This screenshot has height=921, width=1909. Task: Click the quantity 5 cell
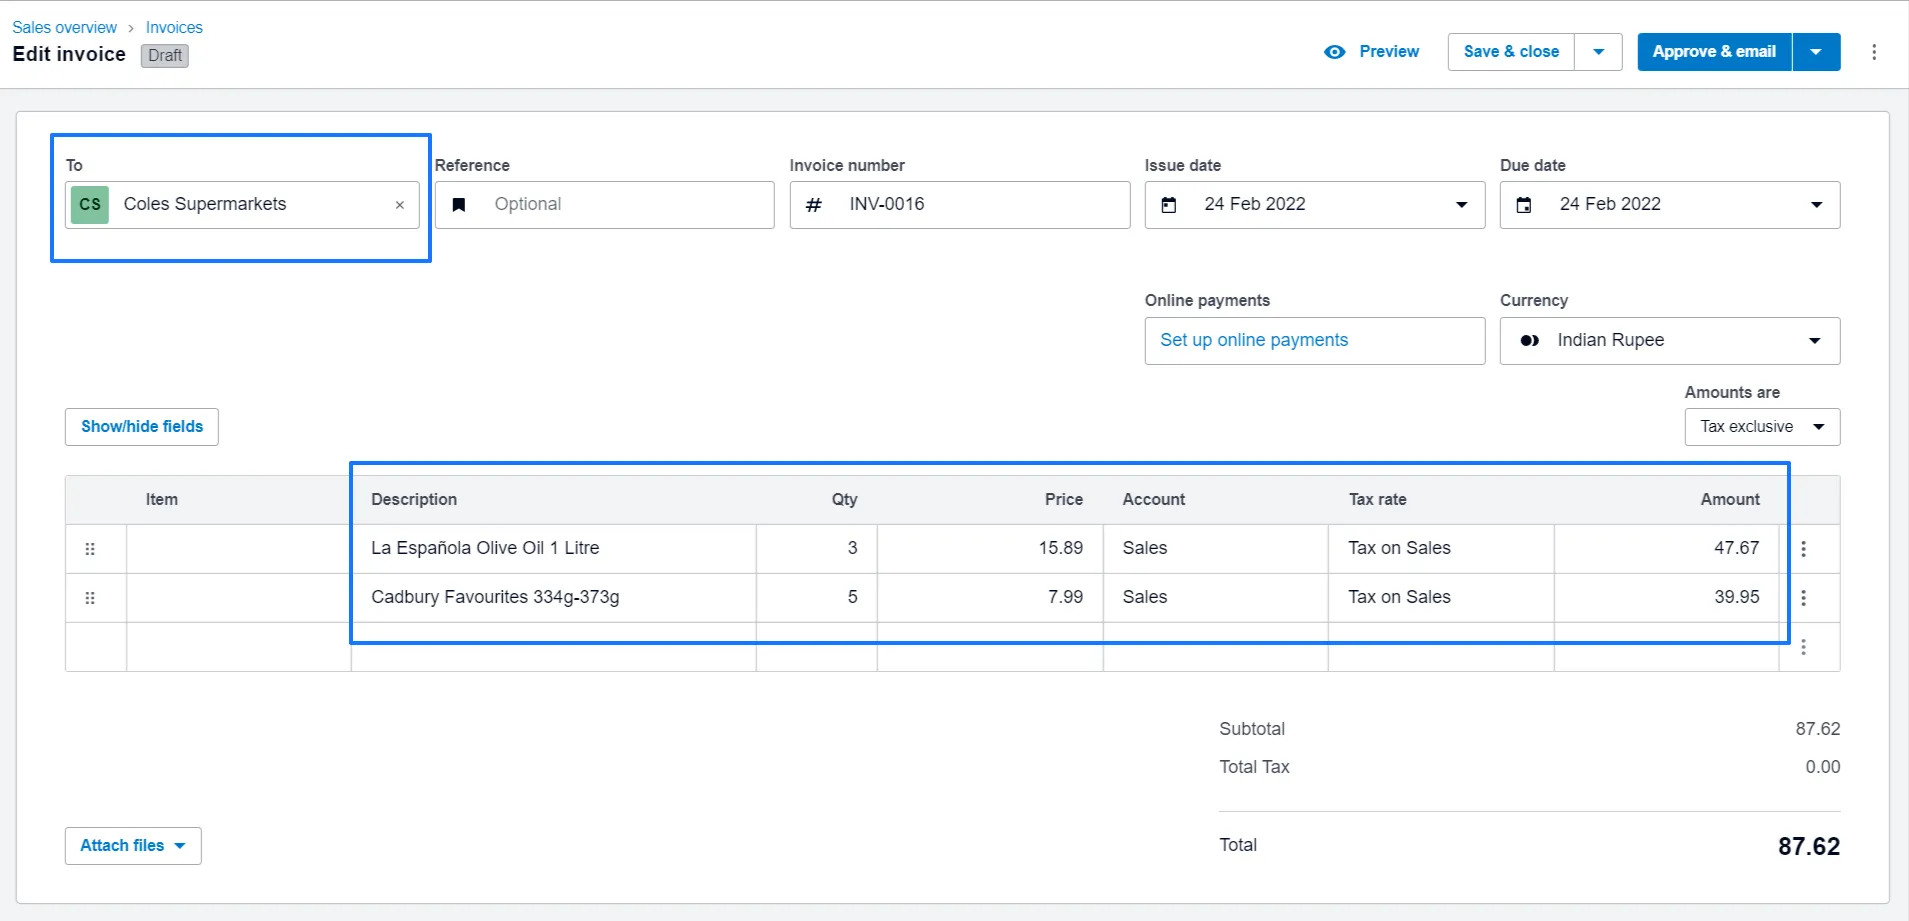816,598
